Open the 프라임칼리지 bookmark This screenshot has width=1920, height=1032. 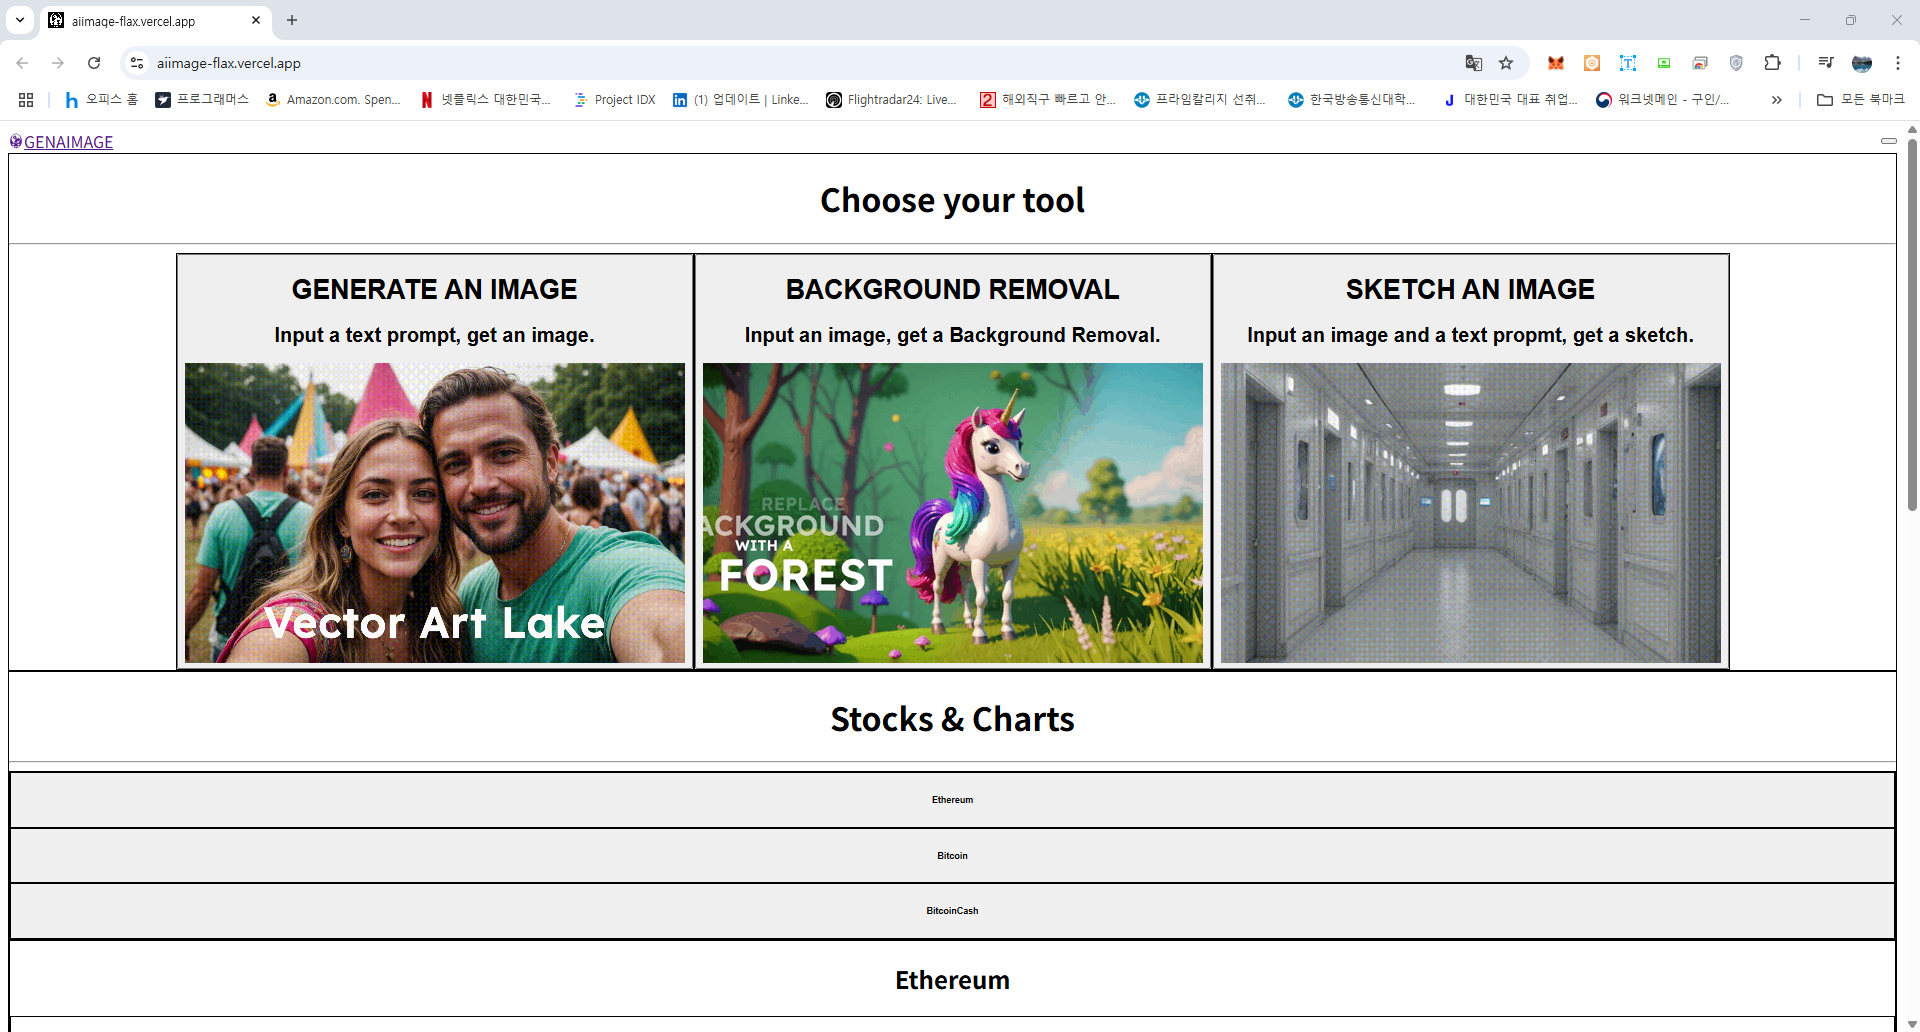1200,100
